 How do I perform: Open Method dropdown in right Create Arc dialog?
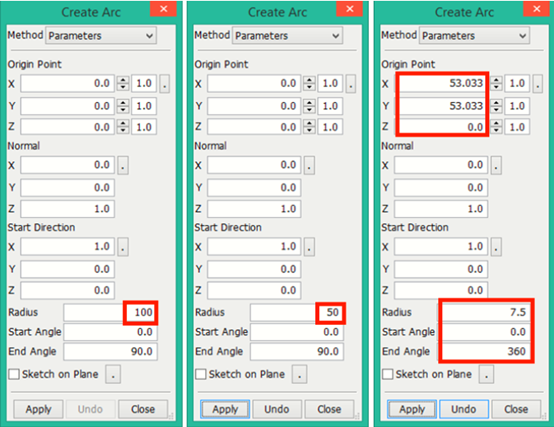[474, 36]
